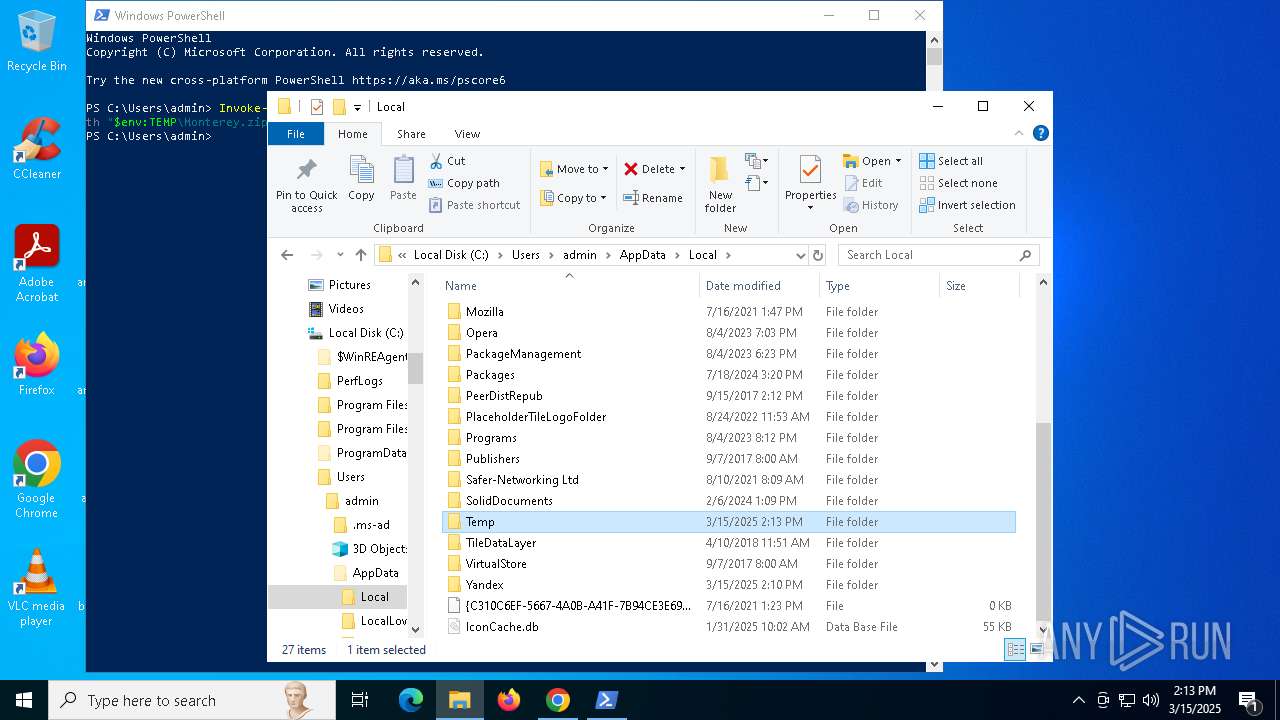Image resolution: width=1280 pixels, height=720 pixels.
Task: Switch to Details view layout icon
Action: pyautogui.click(x=1015, y=650)
